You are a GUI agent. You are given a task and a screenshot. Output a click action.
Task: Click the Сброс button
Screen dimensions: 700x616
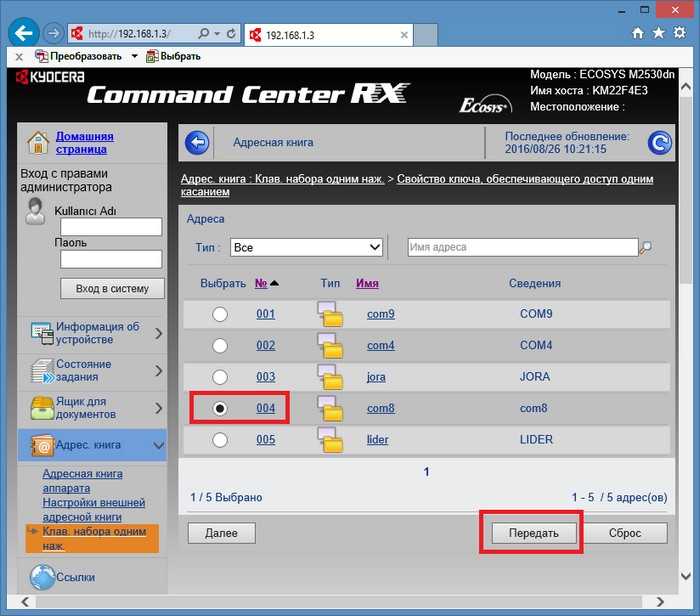625,533
